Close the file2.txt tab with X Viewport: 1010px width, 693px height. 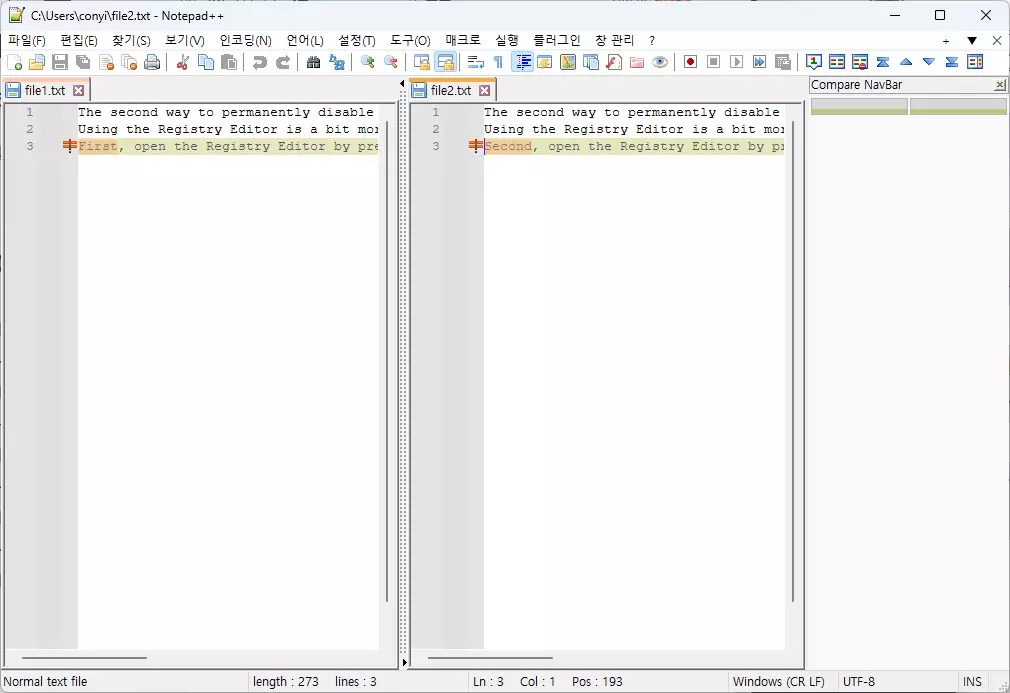point(484,90)
